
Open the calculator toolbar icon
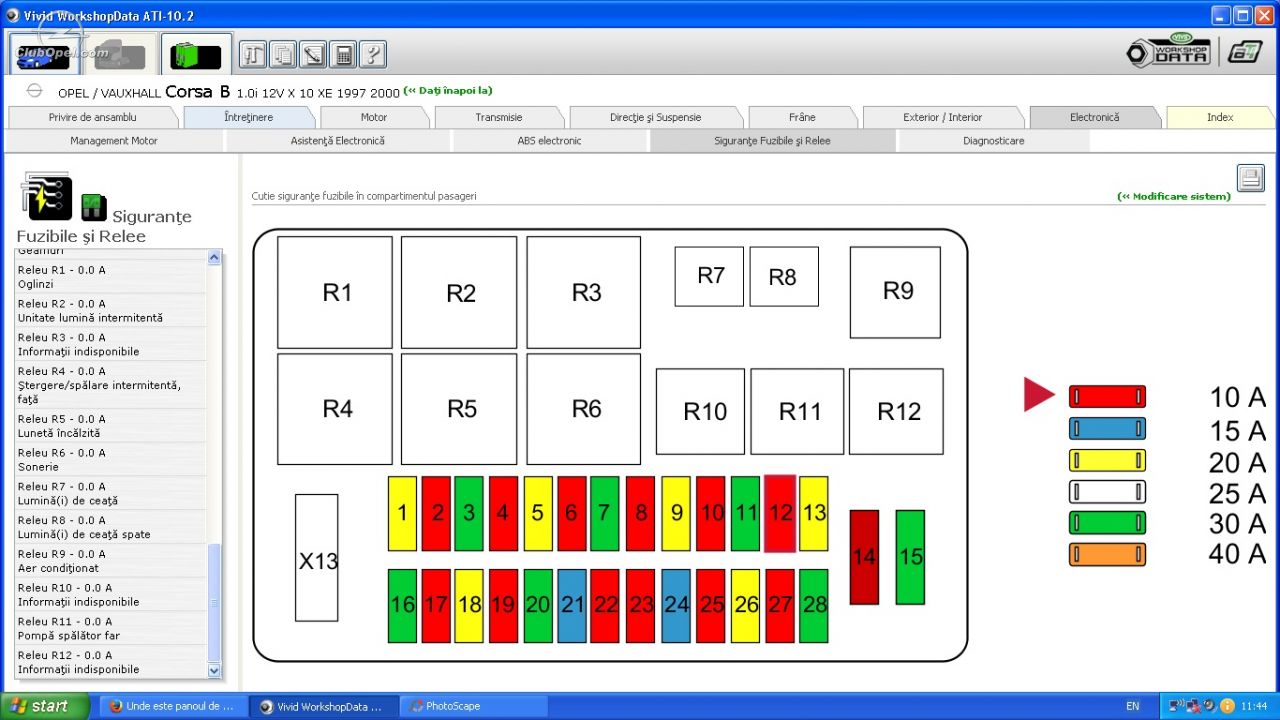coord(343,54)
